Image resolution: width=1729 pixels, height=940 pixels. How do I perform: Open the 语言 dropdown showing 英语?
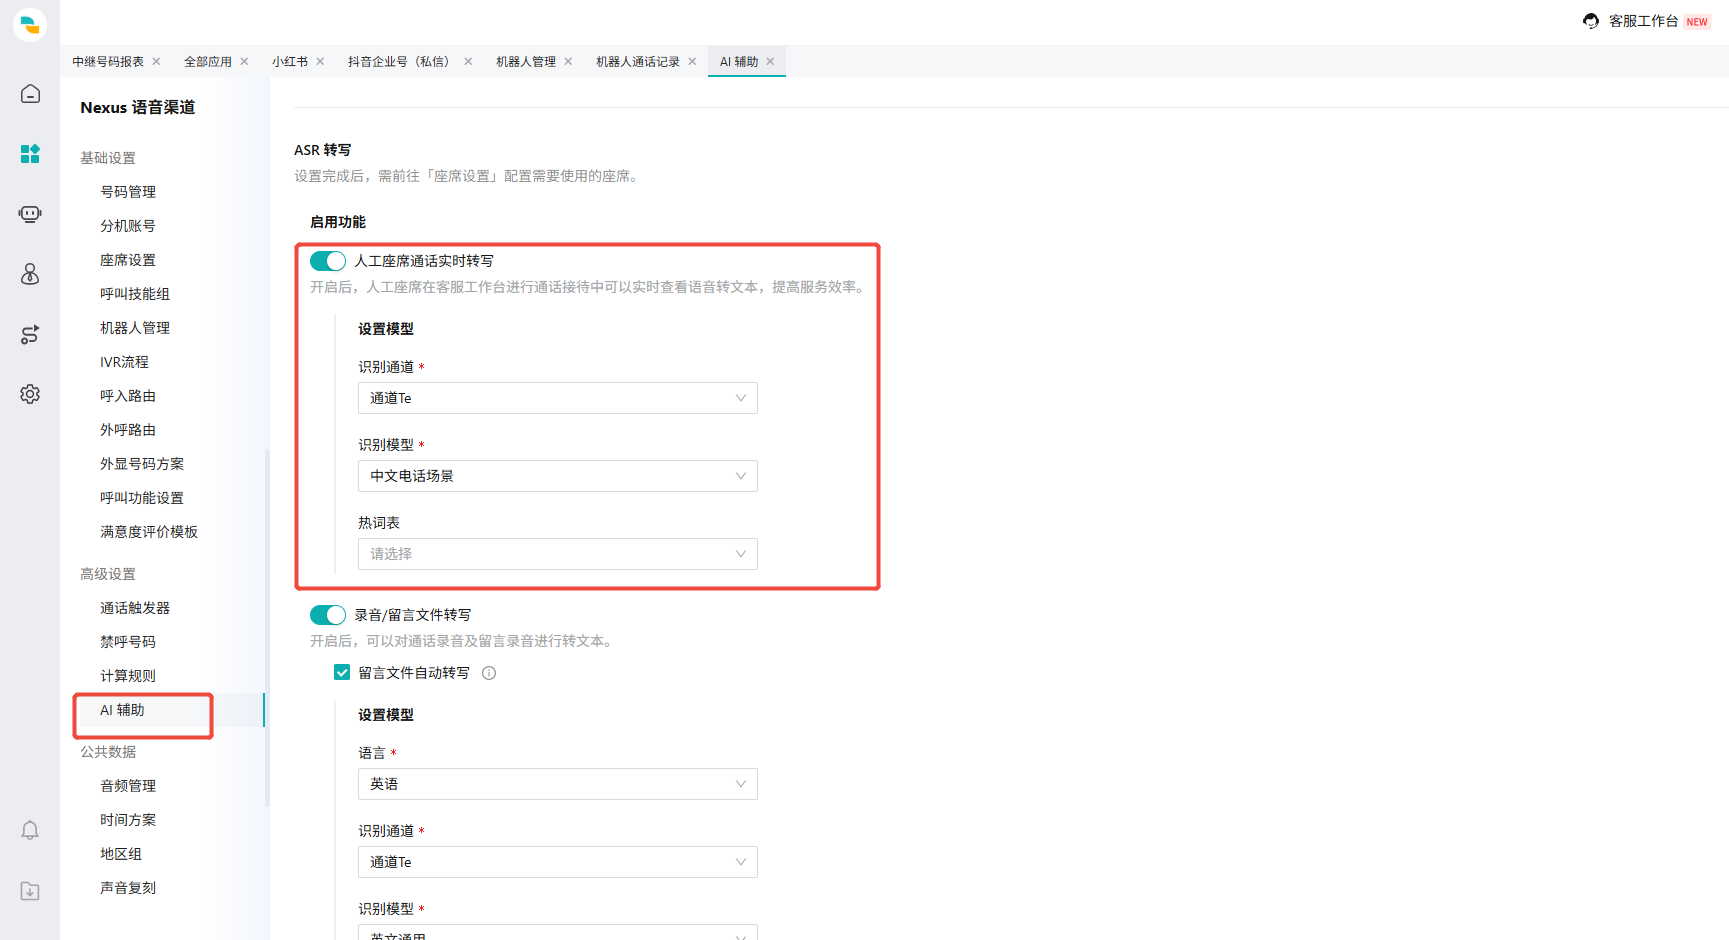(558, 784)
